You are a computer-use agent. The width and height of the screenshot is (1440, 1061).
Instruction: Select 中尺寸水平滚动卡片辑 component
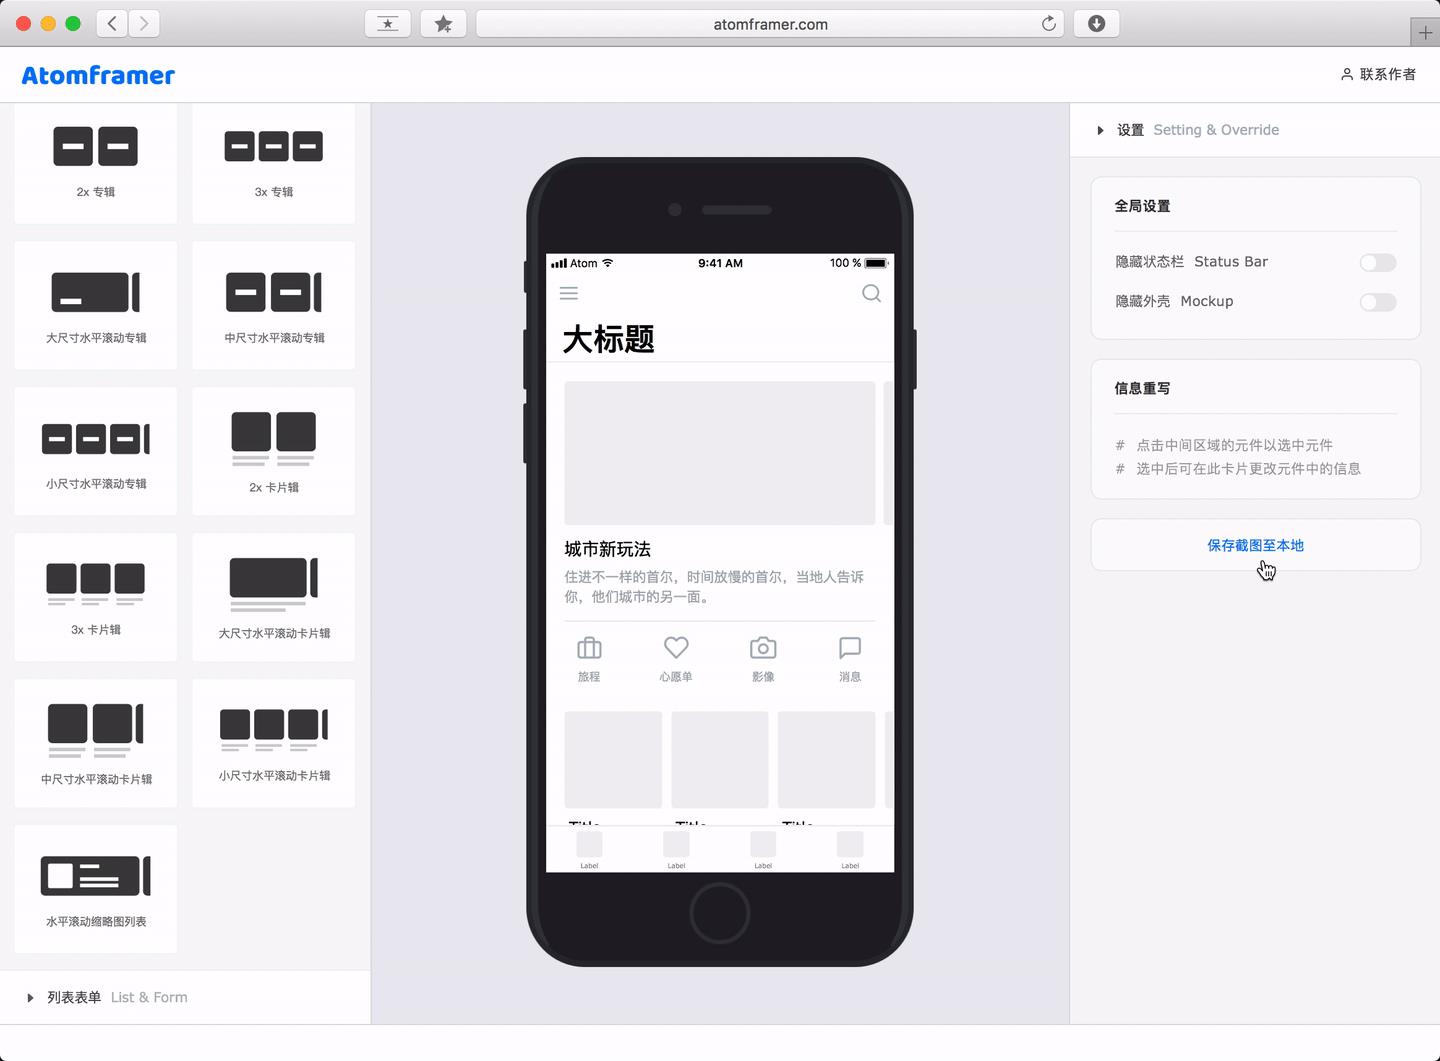click(96, 743)
